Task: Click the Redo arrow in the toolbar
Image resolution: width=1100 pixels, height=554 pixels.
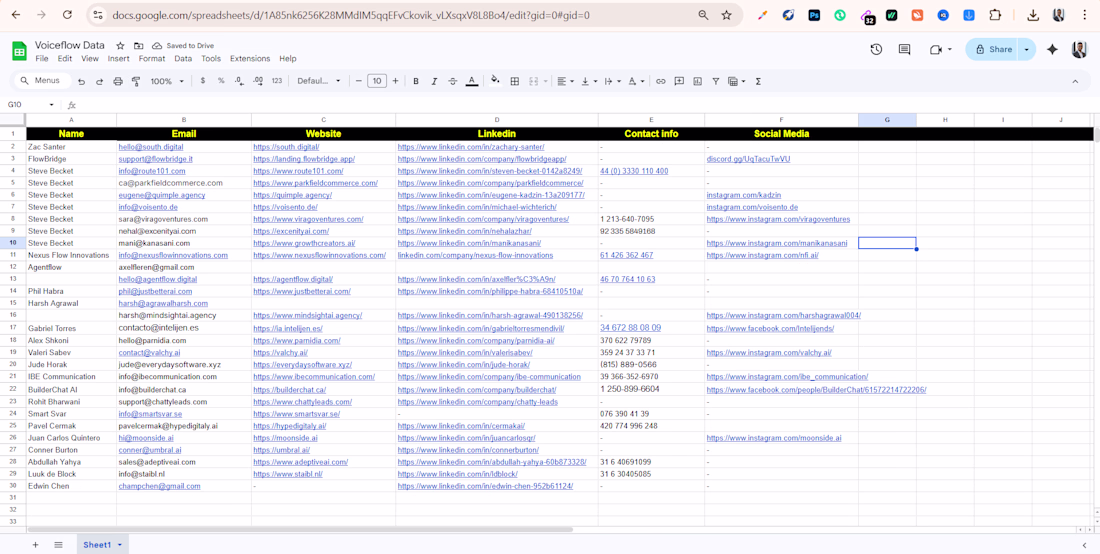Action: point(100,81)
